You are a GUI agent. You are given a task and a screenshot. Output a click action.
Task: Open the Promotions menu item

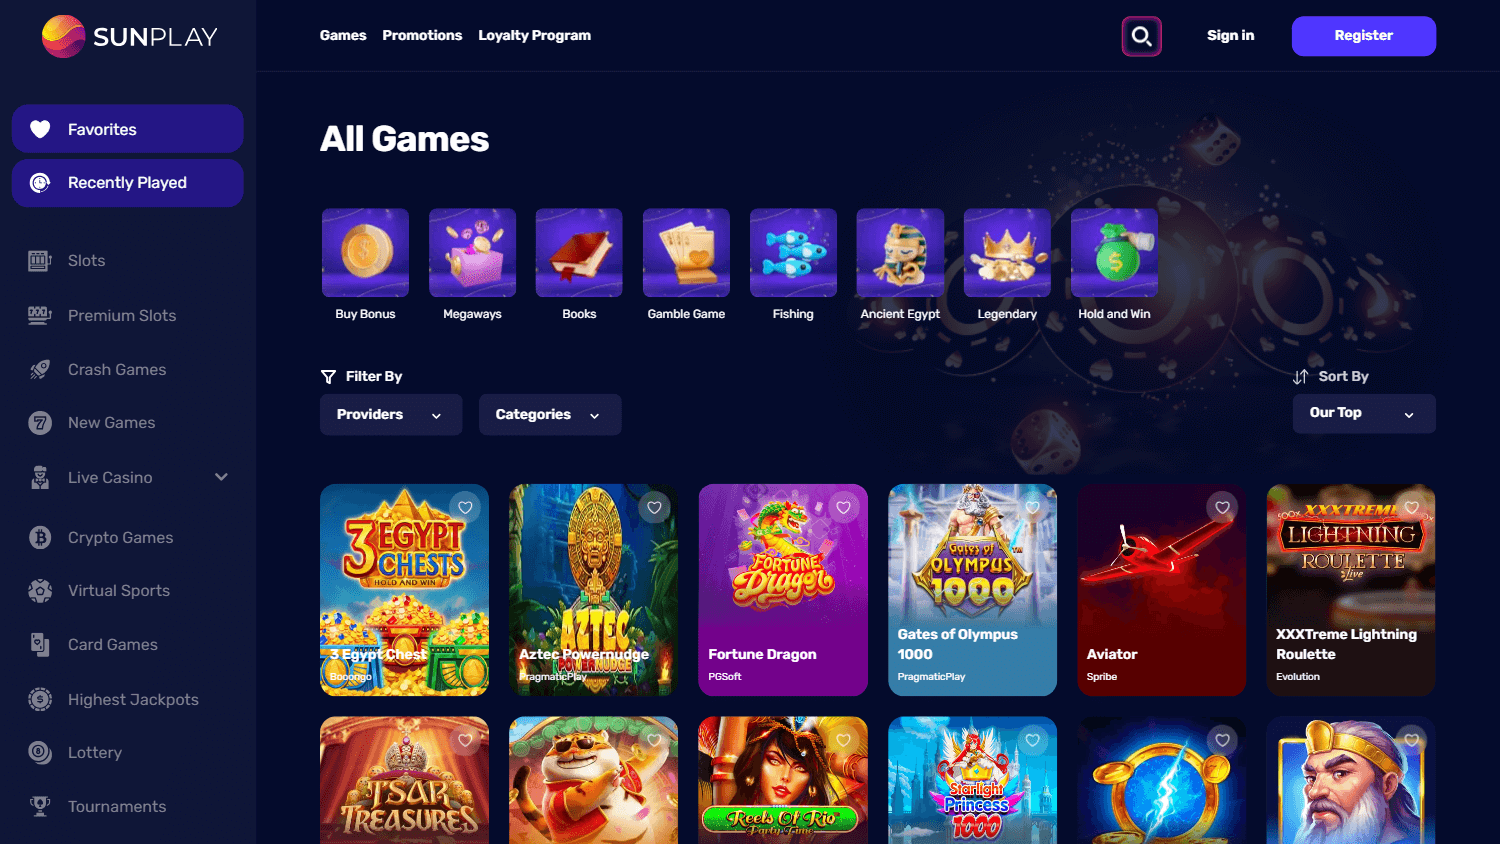pos(422,35)
